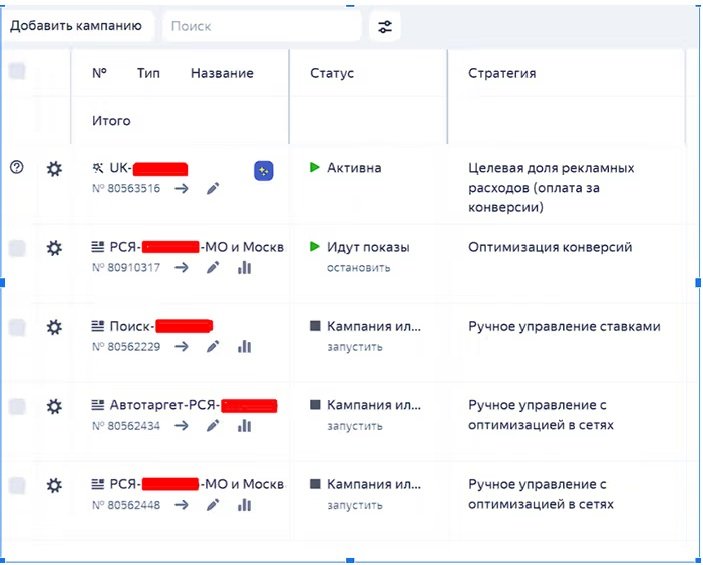Select checkbox for campaign 80562448
The height and width of the screenshot is (565, 703).
[x=17, y=486]
